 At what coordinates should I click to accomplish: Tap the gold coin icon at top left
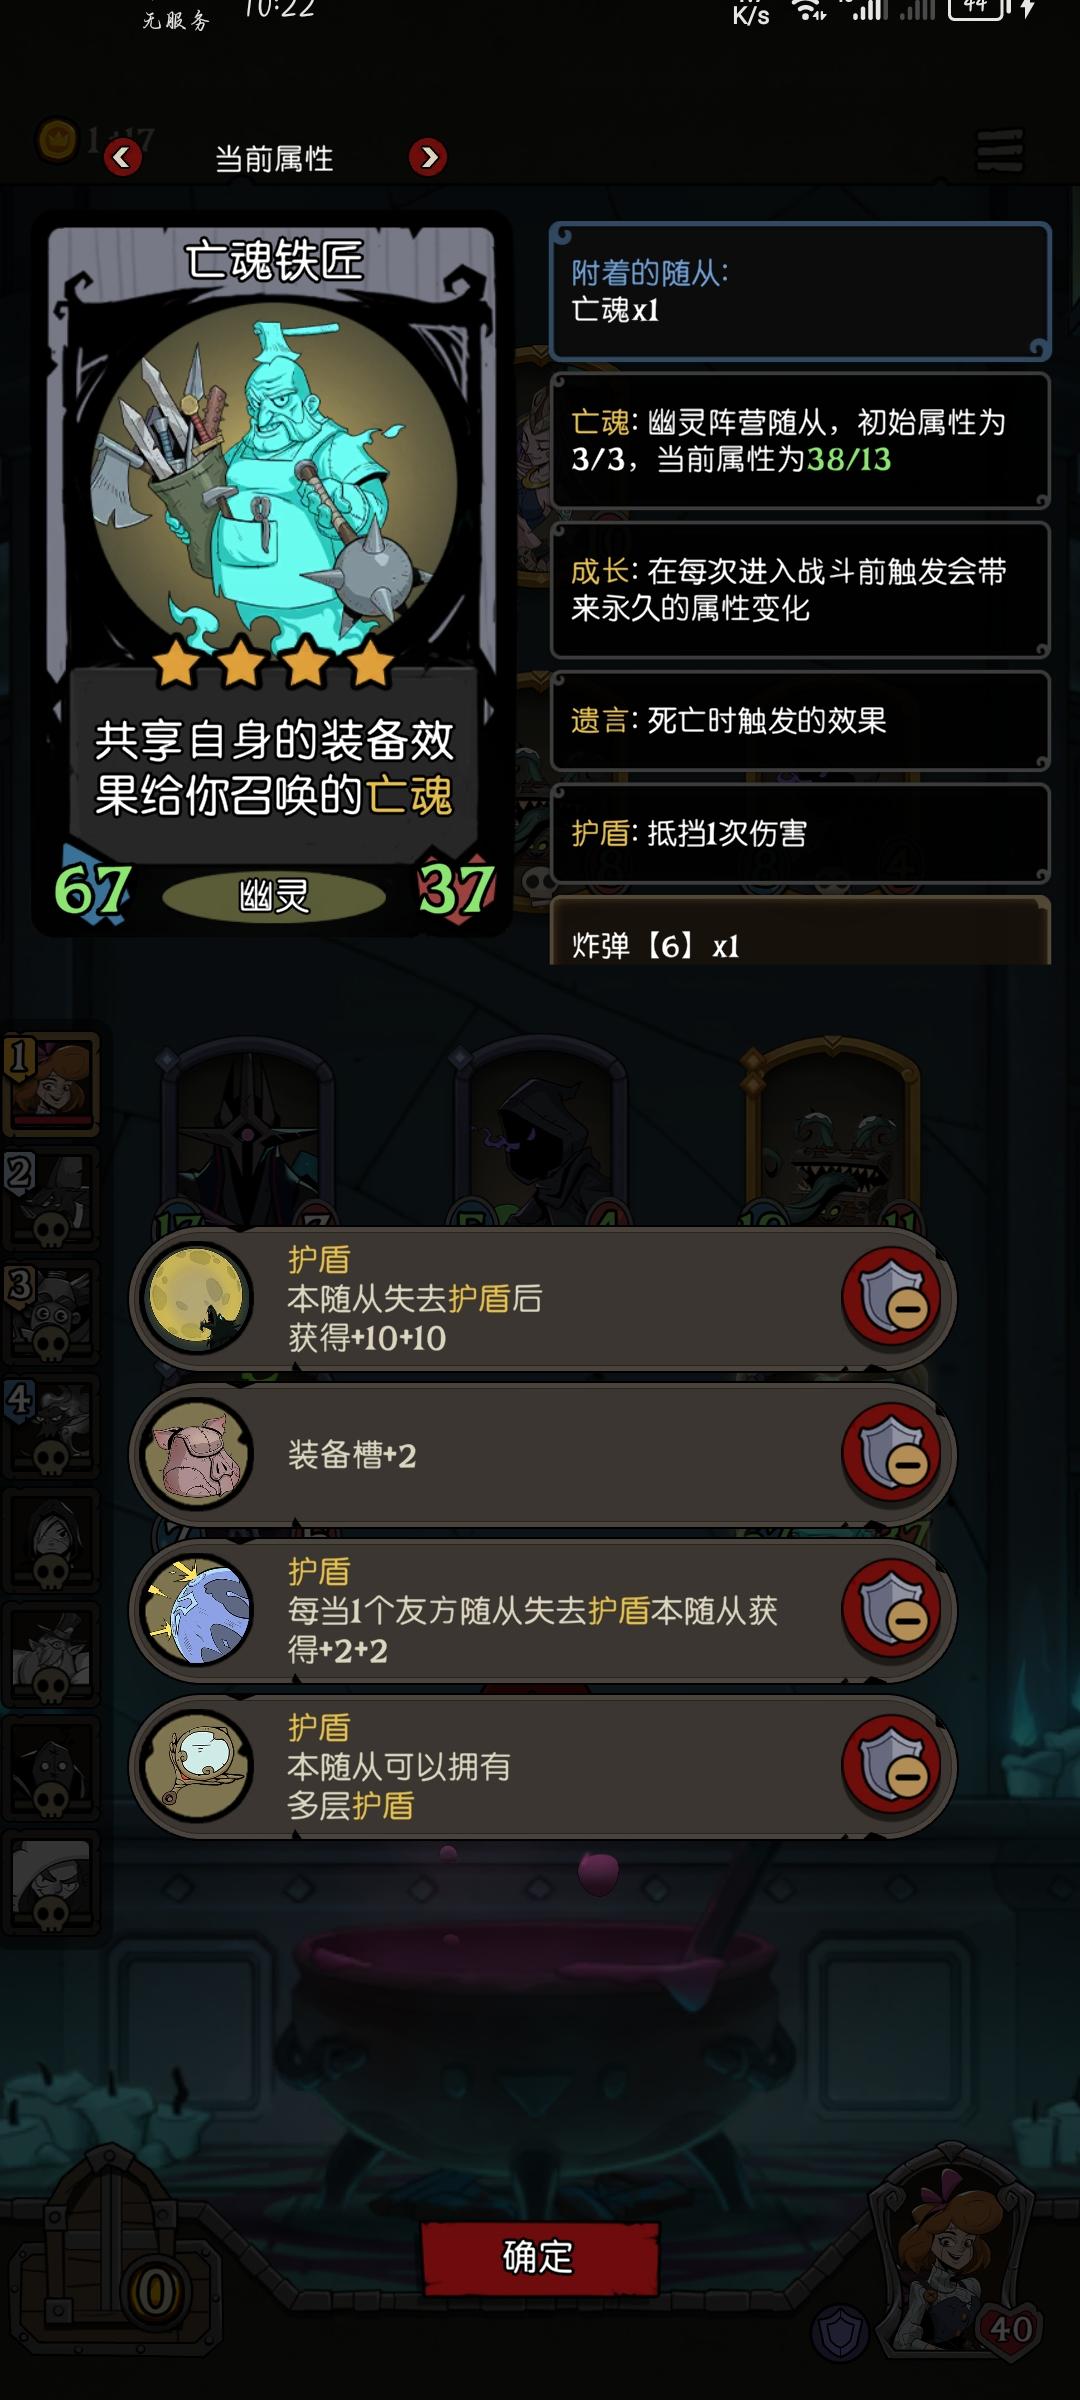(57, 139)
